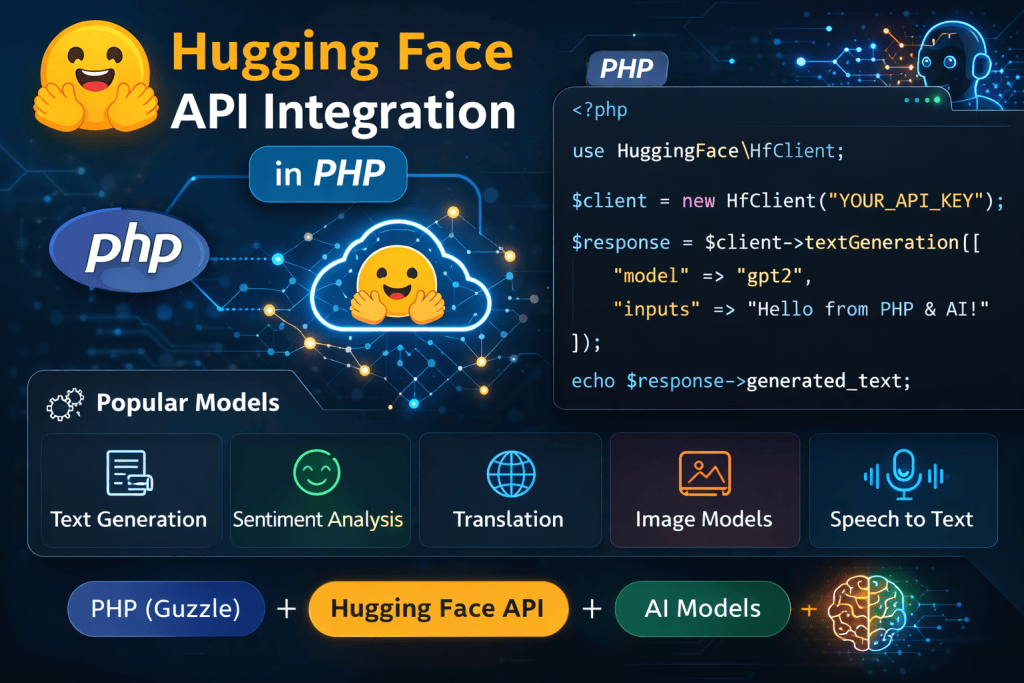
Task: Click the "Hello from PHP & AI!" string
Action: 868,309
